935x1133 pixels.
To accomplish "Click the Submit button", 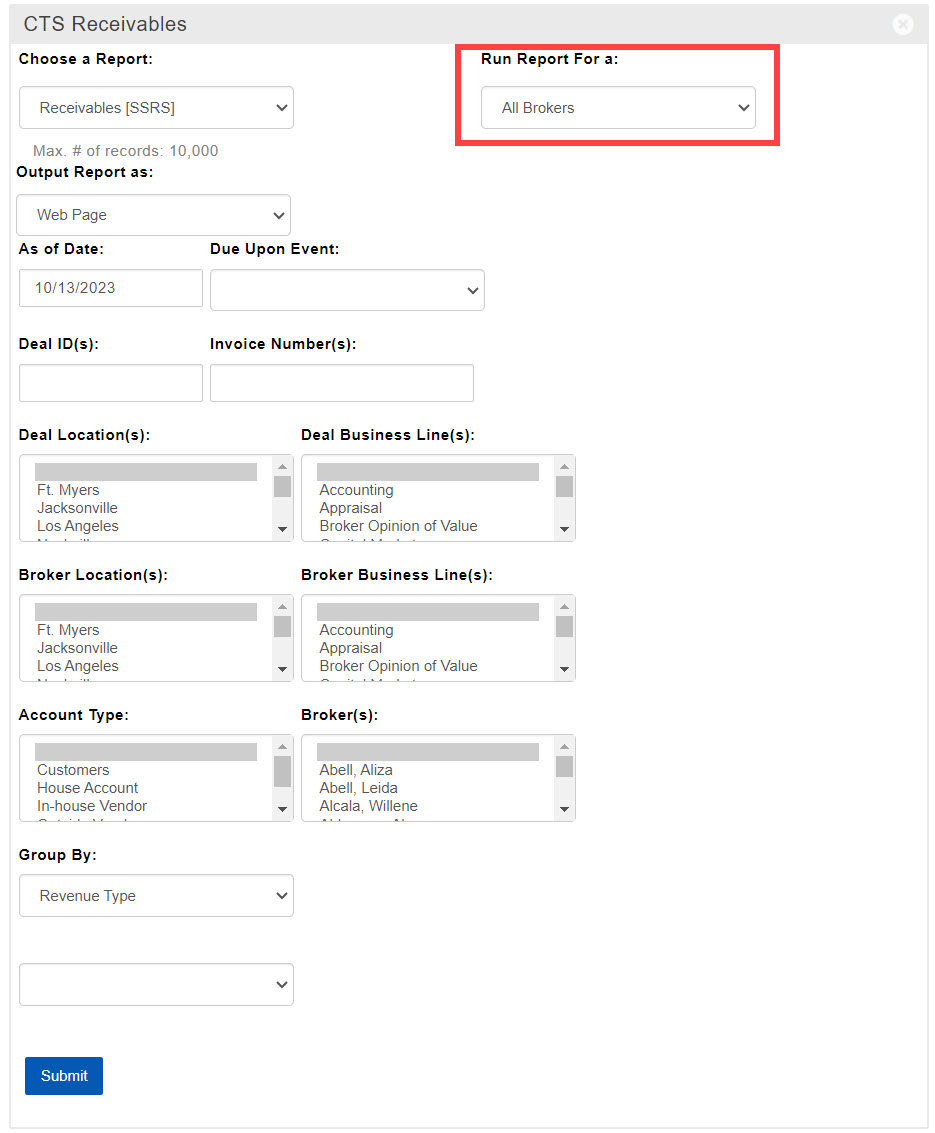I will (x=64, y=1076).
